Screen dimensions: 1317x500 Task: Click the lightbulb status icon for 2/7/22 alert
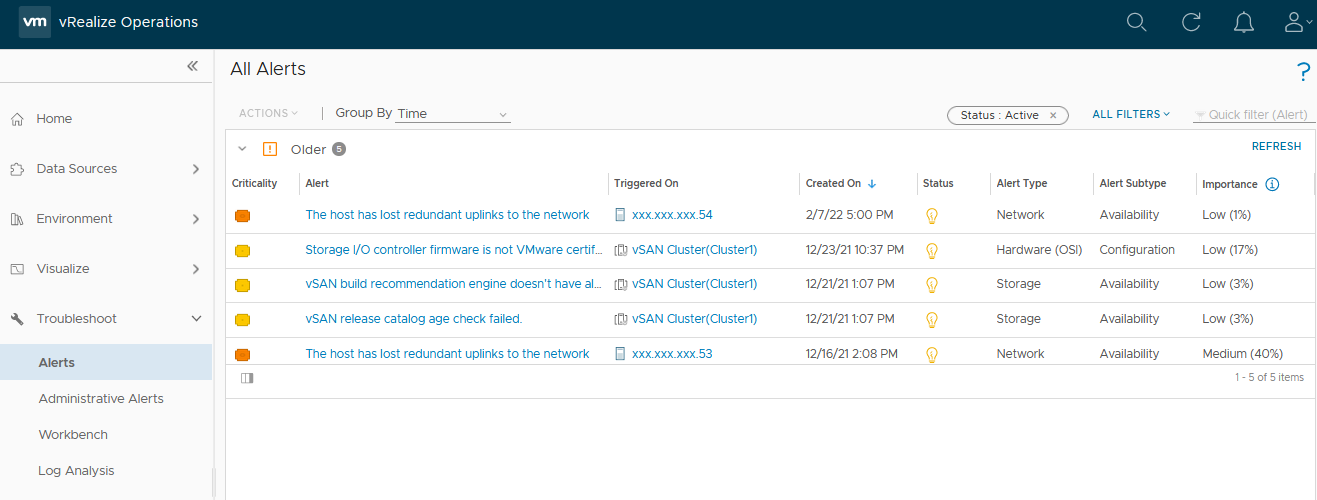(932, 215)
